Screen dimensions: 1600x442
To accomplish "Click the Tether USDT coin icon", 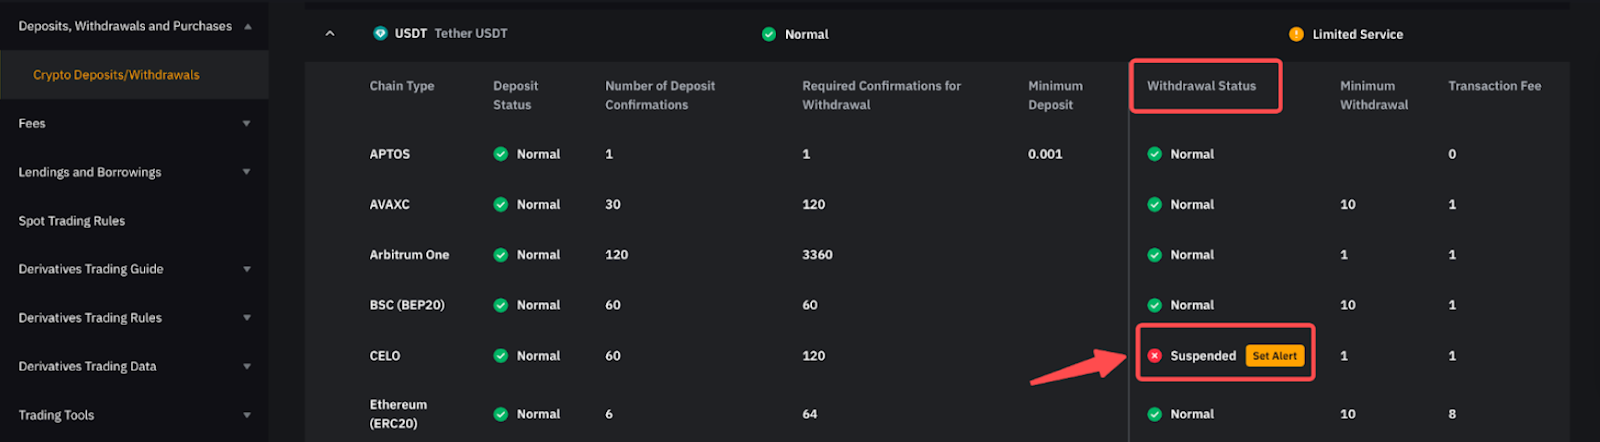I will pyautogui.click(x=380, y=33).
